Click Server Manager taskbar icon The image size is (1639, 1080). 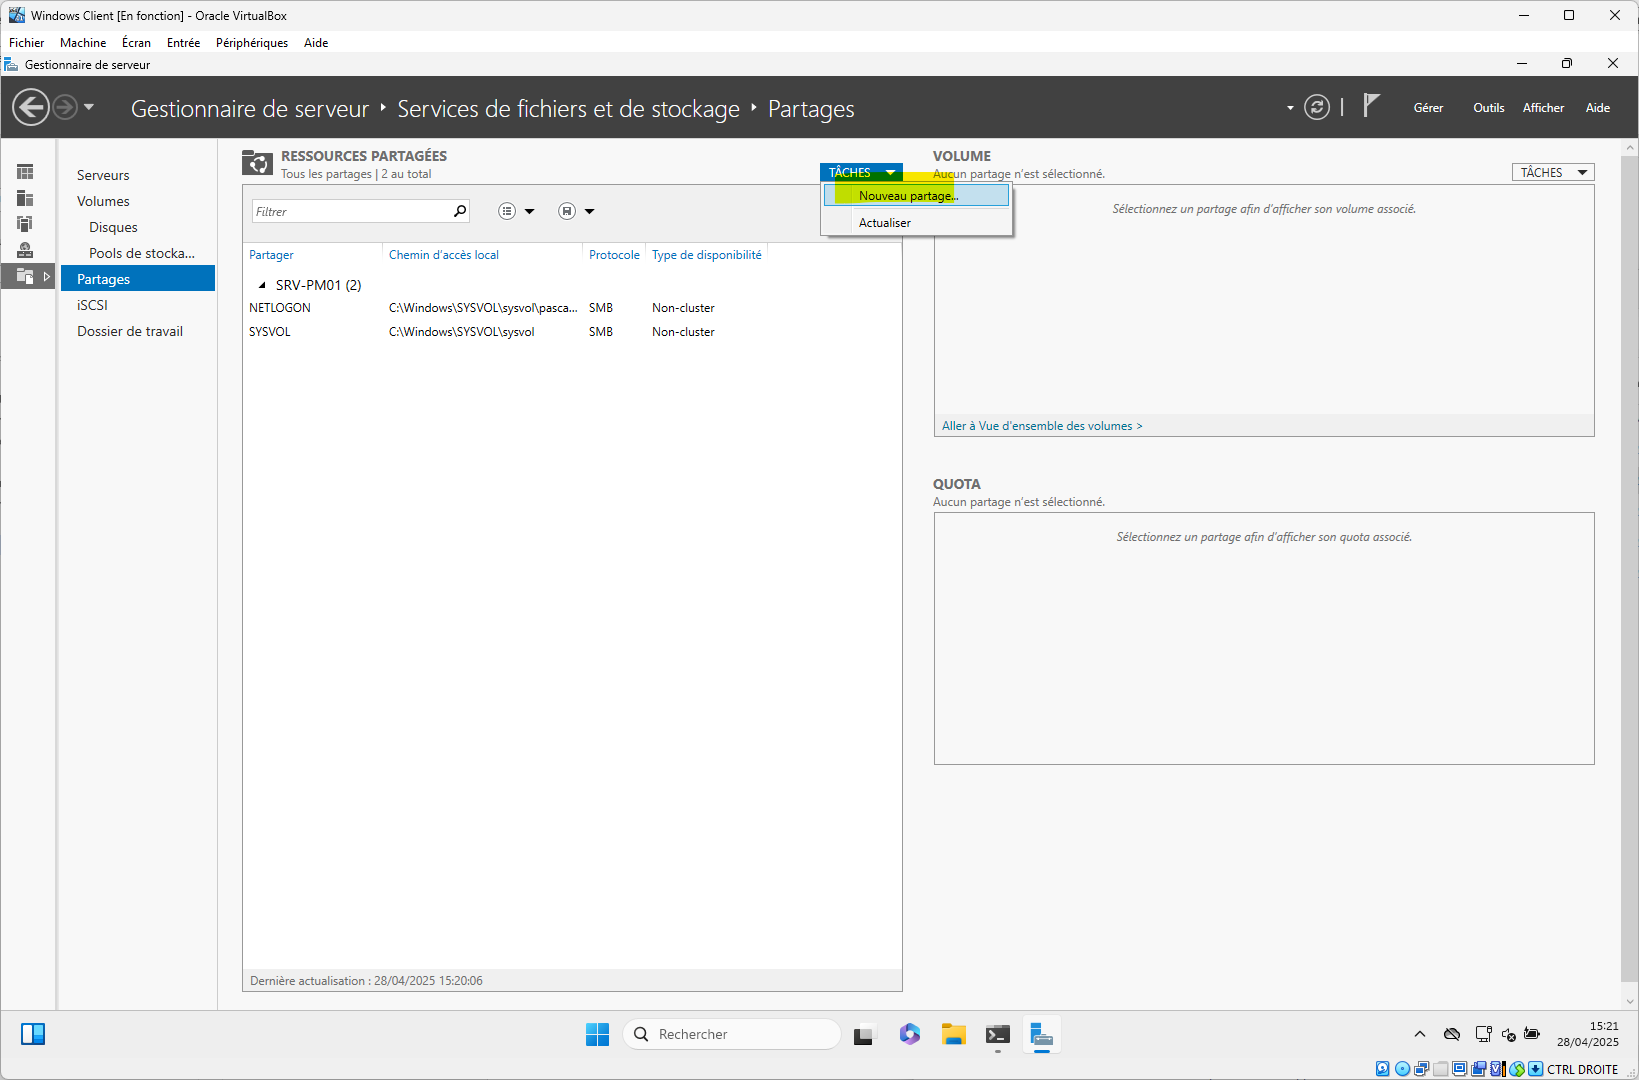(1041, 1034)
